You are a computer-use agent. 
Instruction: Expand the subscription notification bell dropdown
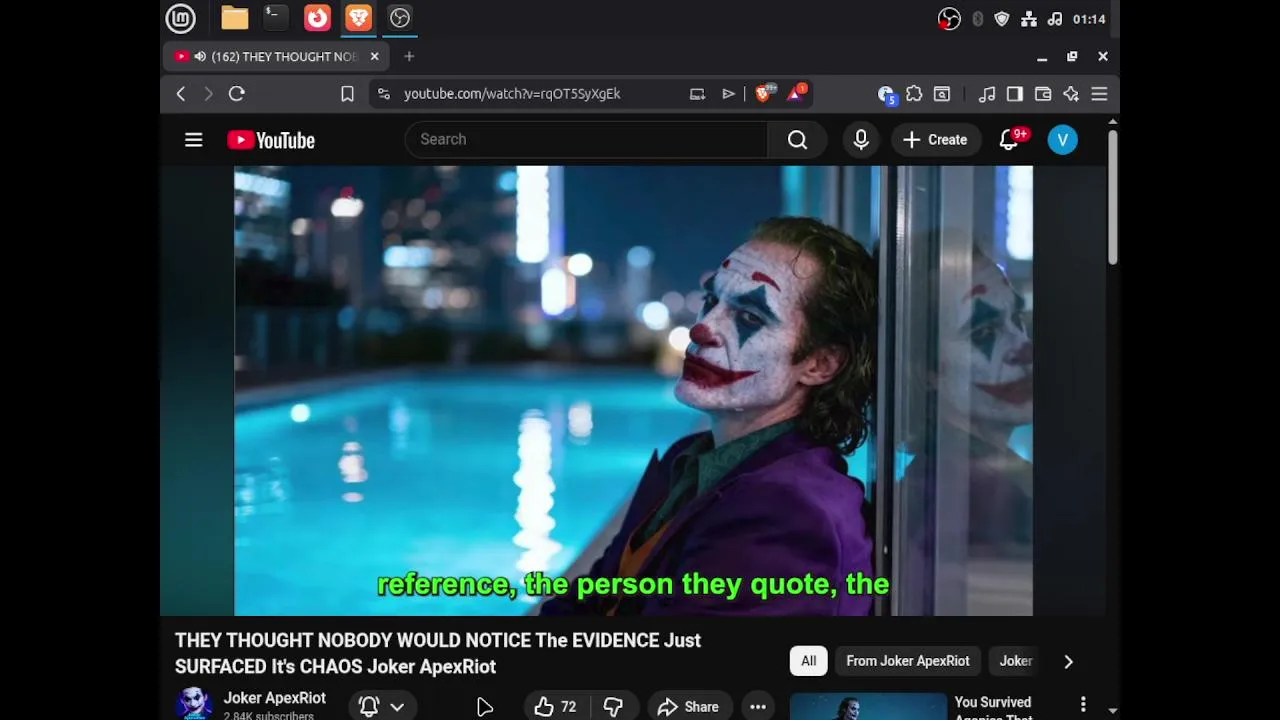click(382, 707)
